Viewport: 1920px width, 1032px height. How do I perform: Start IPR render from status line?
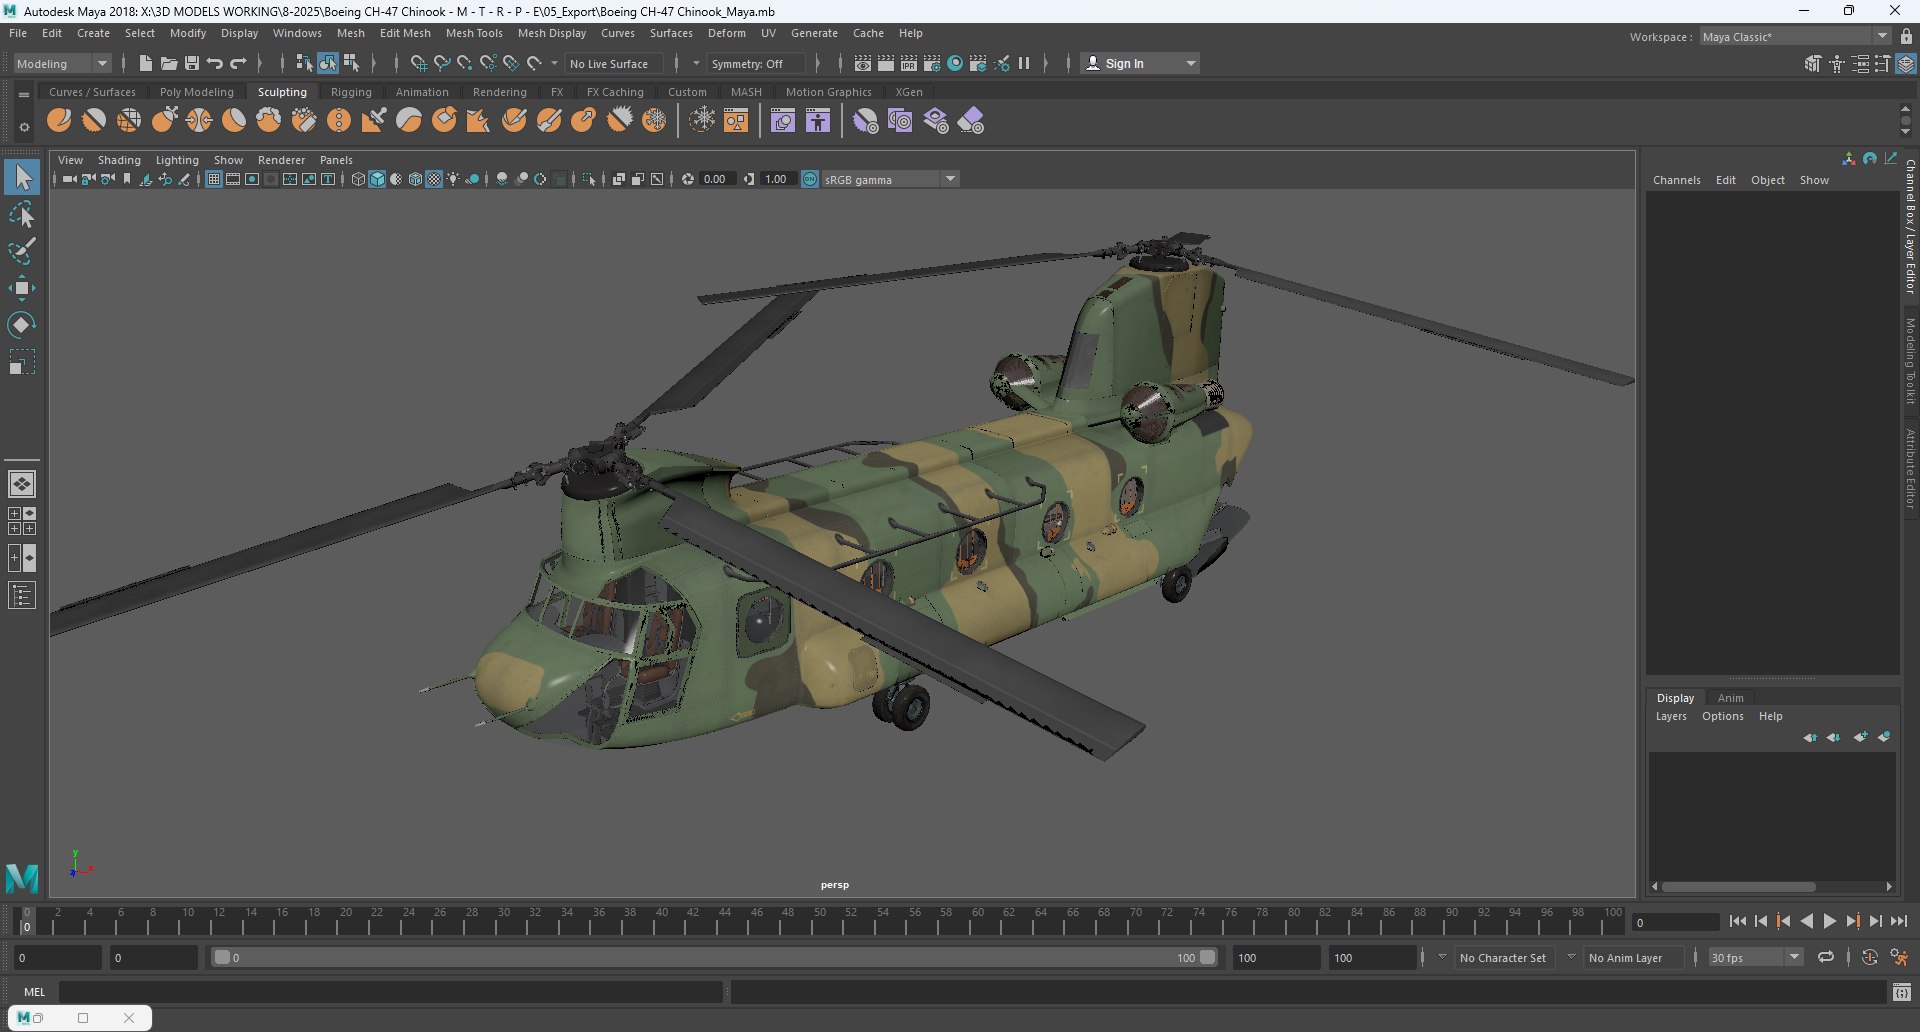coord(909,63)
